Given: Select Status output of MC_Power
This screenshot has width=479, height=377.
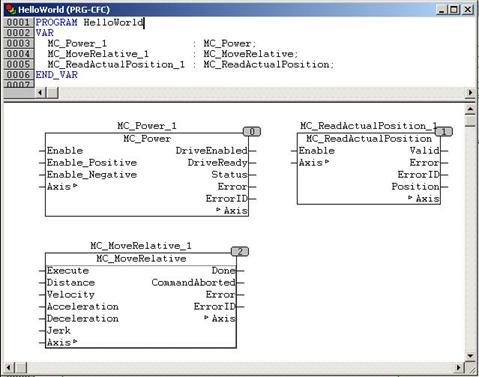Looking at the screenshot, I should pos(230,175).
